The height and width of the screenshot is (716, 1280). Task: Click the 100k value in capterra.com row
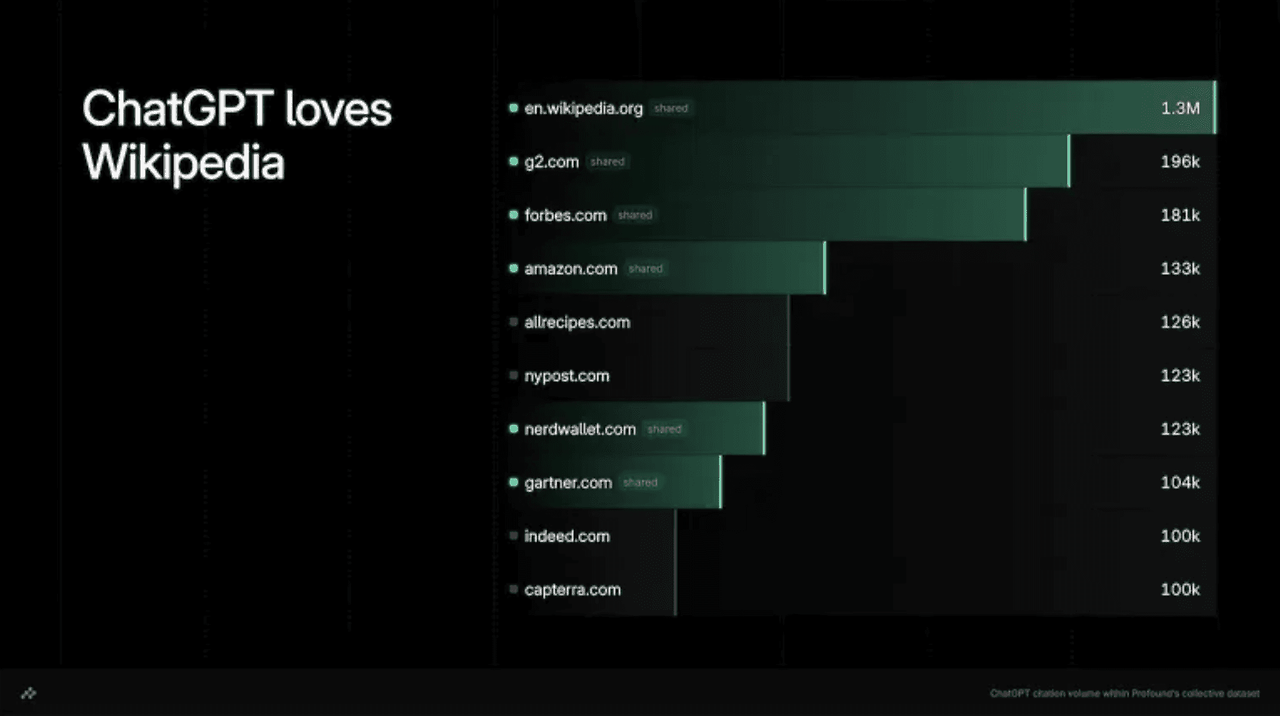(1180, 589)
